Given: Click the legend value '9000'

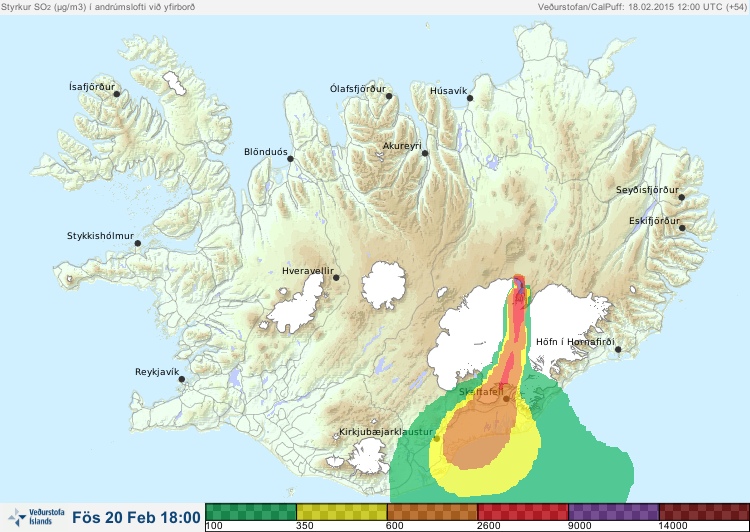Looking at the screenshot, I should (579, 526).
